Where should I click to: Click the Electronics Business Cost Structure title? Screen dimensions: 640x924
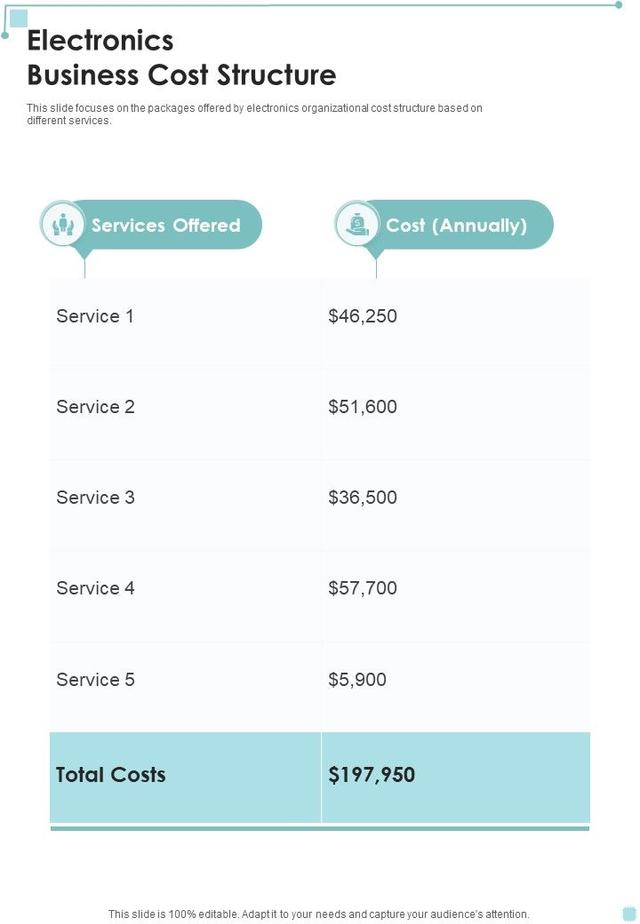pyautogui.click(x=181, y=58)
